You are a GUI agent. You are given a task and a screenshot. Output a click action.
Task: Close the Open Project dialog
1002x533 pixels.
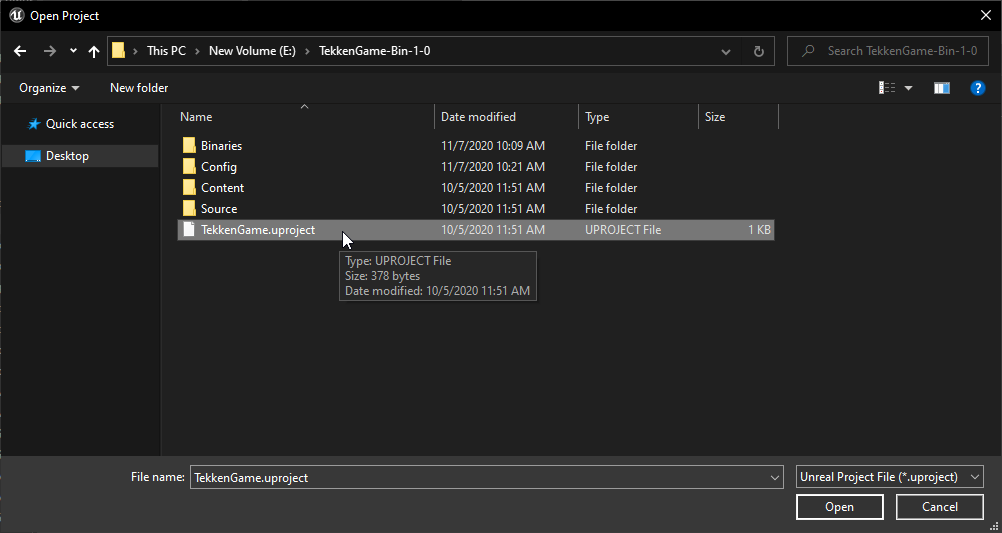coord(986,15)
